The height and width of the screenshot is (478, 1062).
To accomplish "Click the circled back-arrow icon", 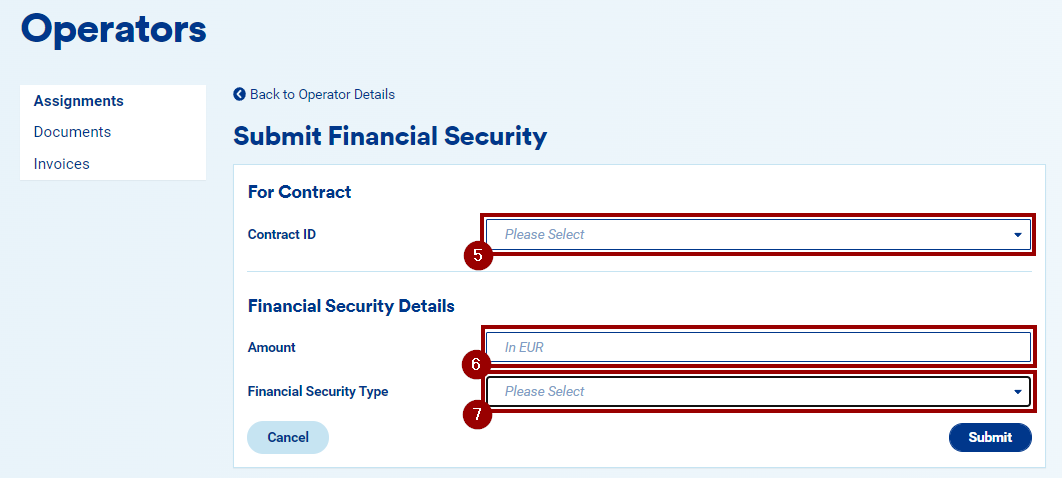I will pyautogui.click(x=239, y=94).
